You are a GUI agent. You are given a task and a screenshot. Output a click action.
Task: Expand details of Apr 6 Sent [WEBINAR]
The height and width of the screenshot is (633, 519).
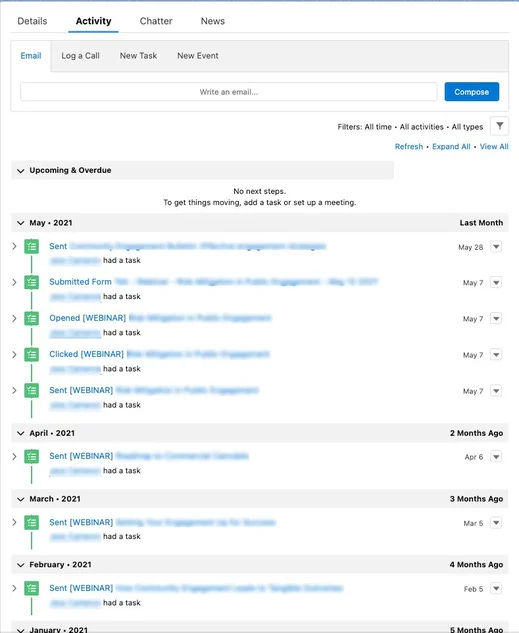coord(15,457)
